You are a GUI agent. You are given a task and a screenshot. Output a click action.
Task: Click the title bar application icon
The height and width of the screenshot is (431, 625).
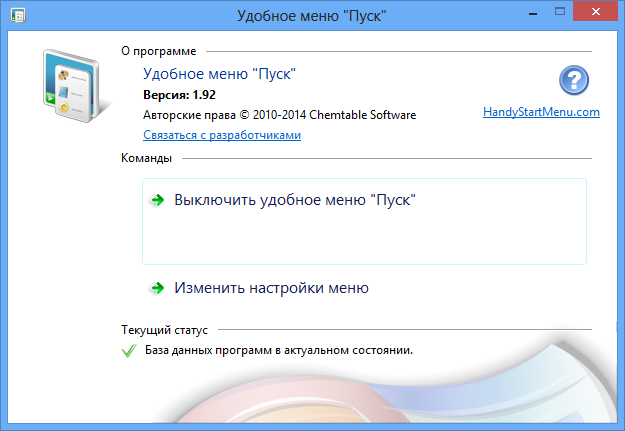[x=18, y=15]
